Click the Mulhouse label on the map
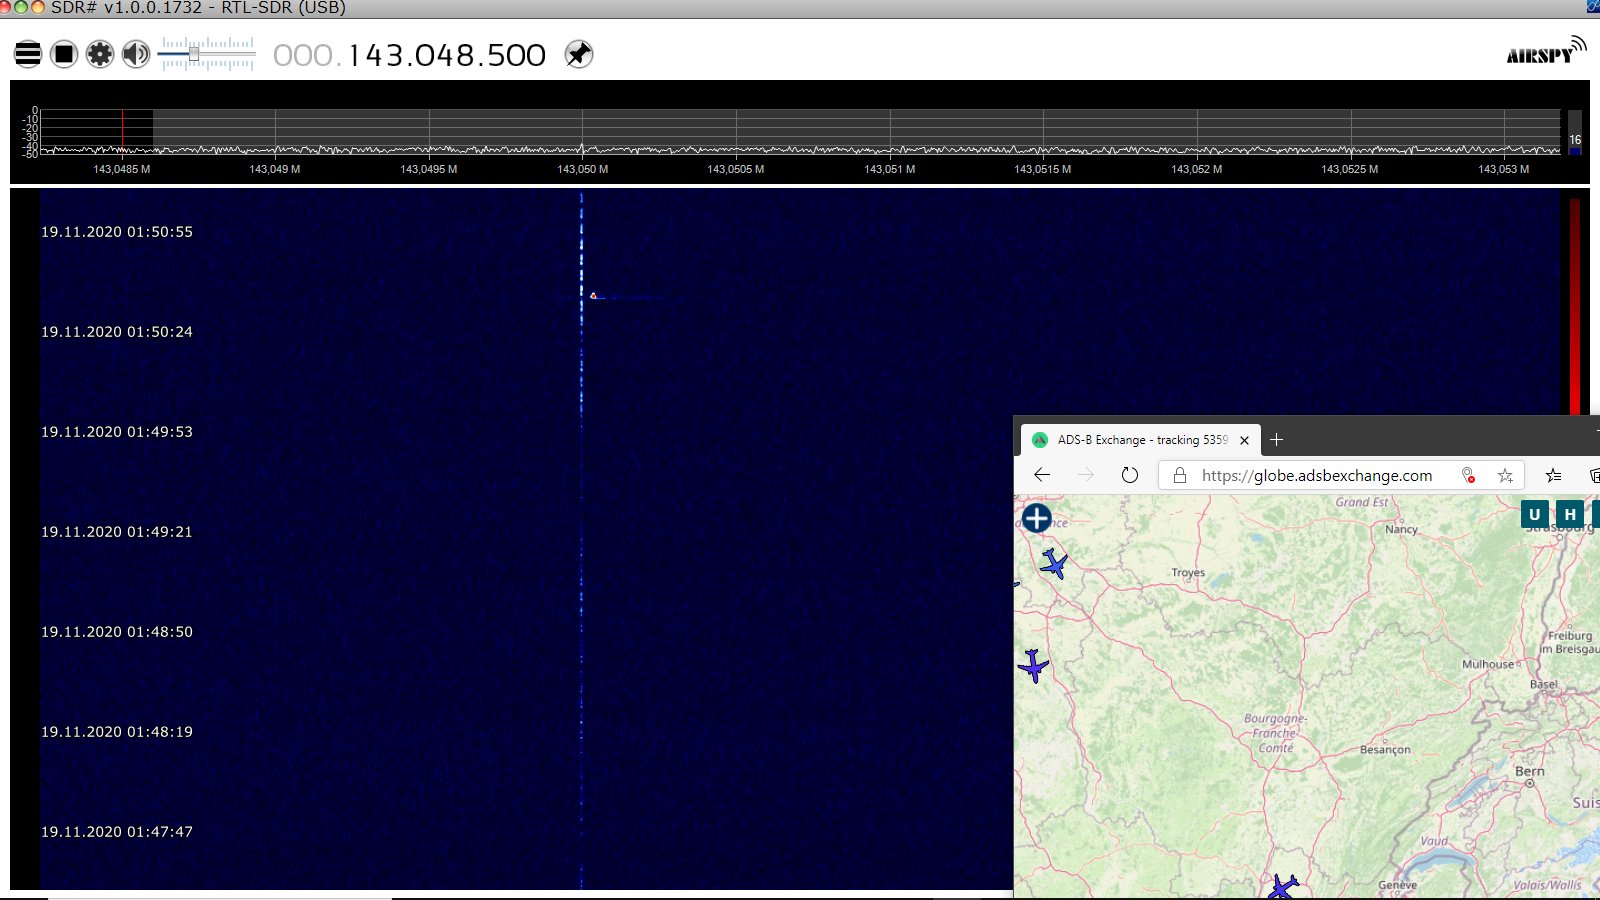 (1488, 664)
